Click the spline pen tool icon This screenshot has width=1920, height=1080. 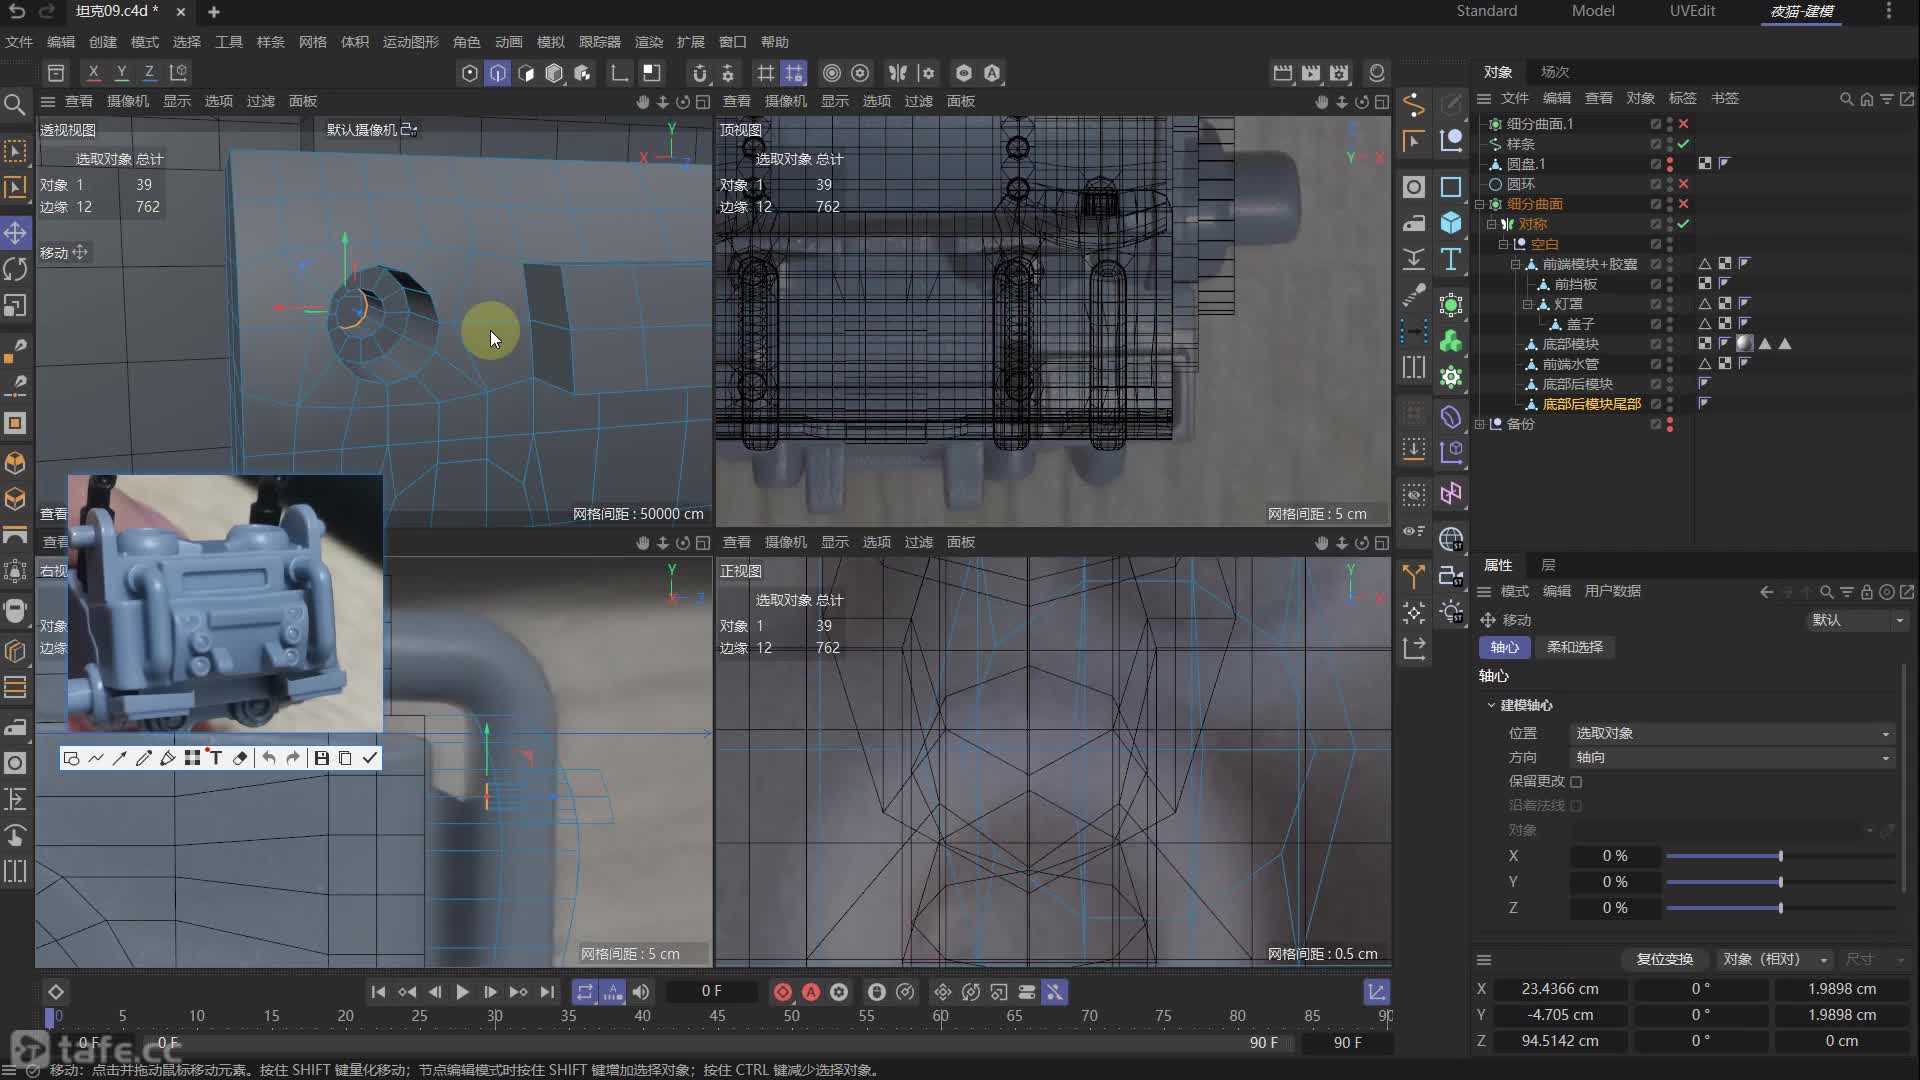point(1413,104)
